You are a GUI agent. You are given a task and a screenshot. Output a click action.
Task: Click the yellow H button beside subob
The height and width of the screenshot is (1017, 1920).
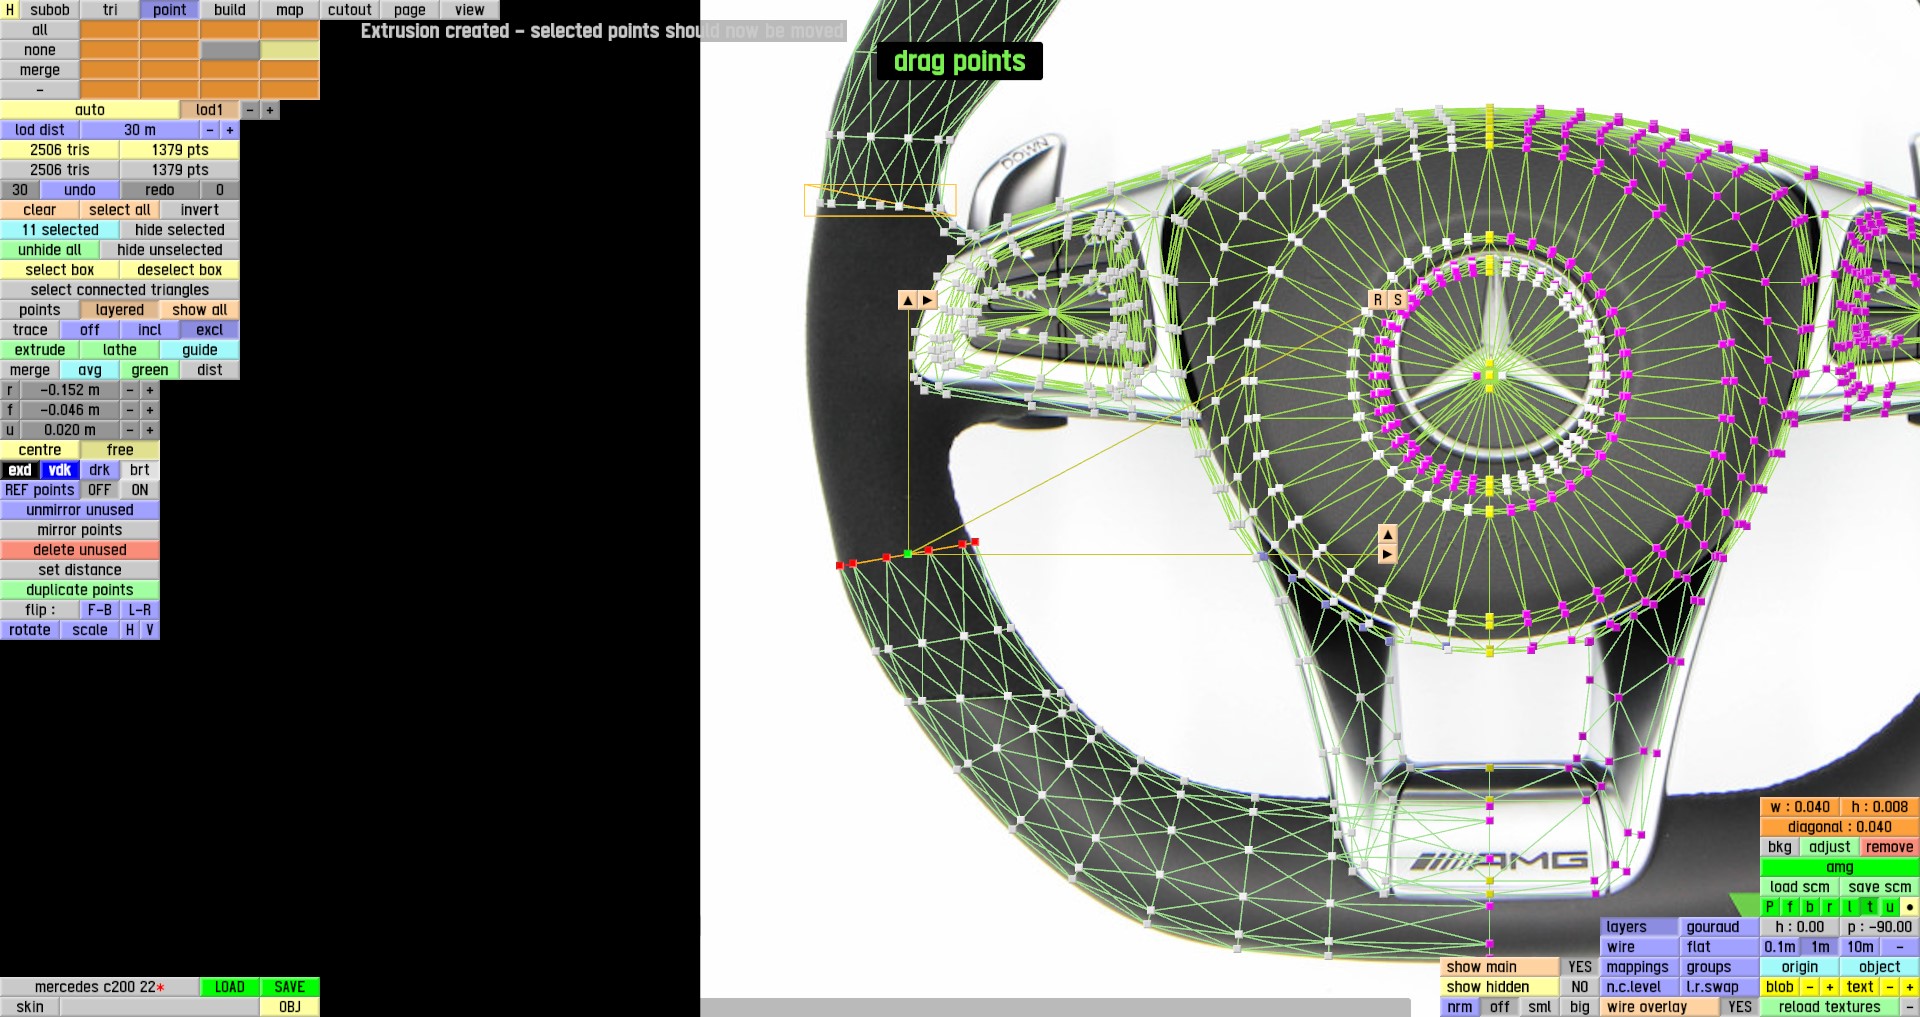pos(10,10)
